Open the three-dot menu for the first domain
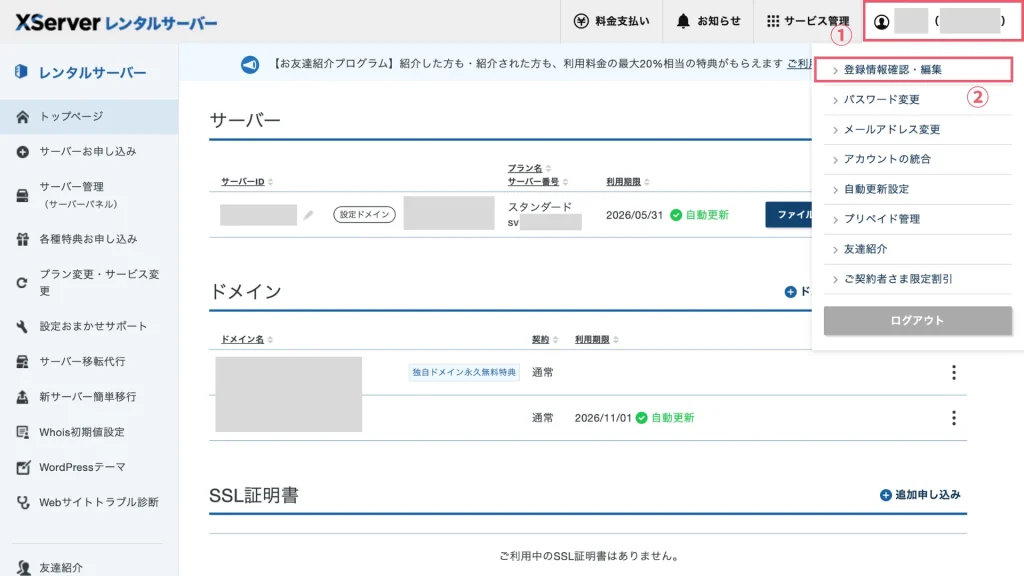Image resolution: width=1024 pixels, height=576 pixels. coord(953,372)
